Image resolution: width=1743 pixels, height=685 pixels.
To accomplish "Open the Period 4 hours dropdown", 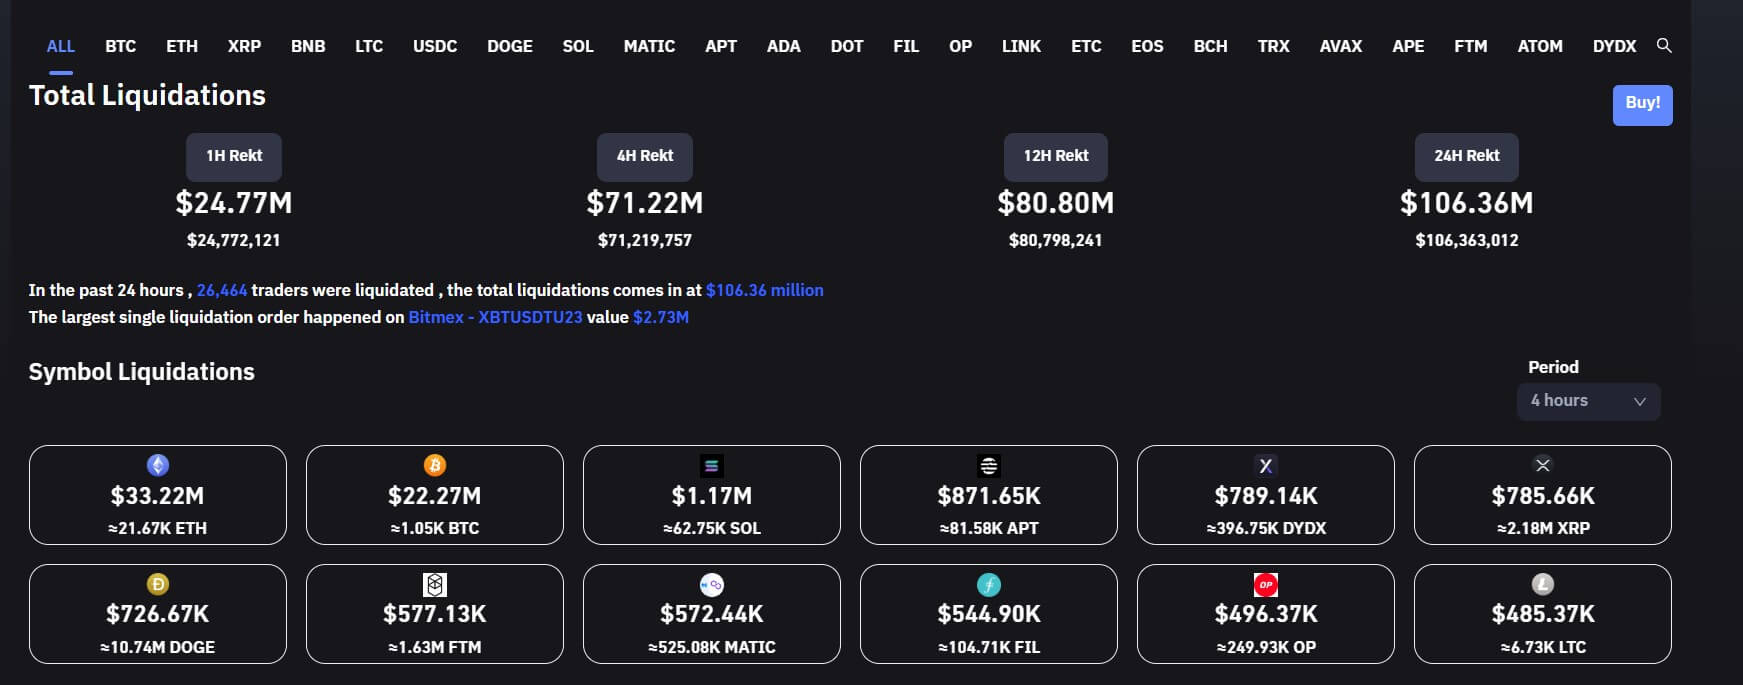I will point(1588,401).
